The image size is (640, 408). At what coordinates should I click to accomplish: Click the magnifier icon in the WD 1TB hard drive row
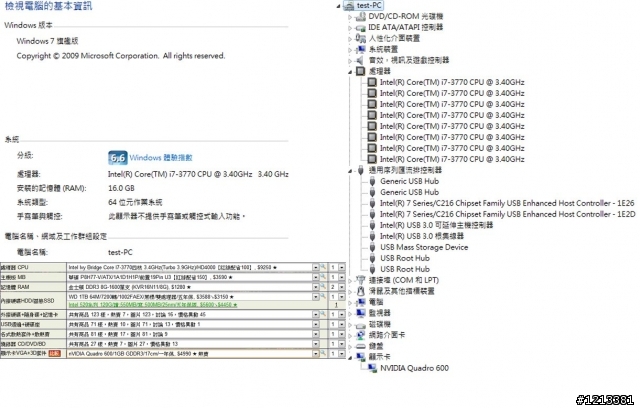[323, 296]
